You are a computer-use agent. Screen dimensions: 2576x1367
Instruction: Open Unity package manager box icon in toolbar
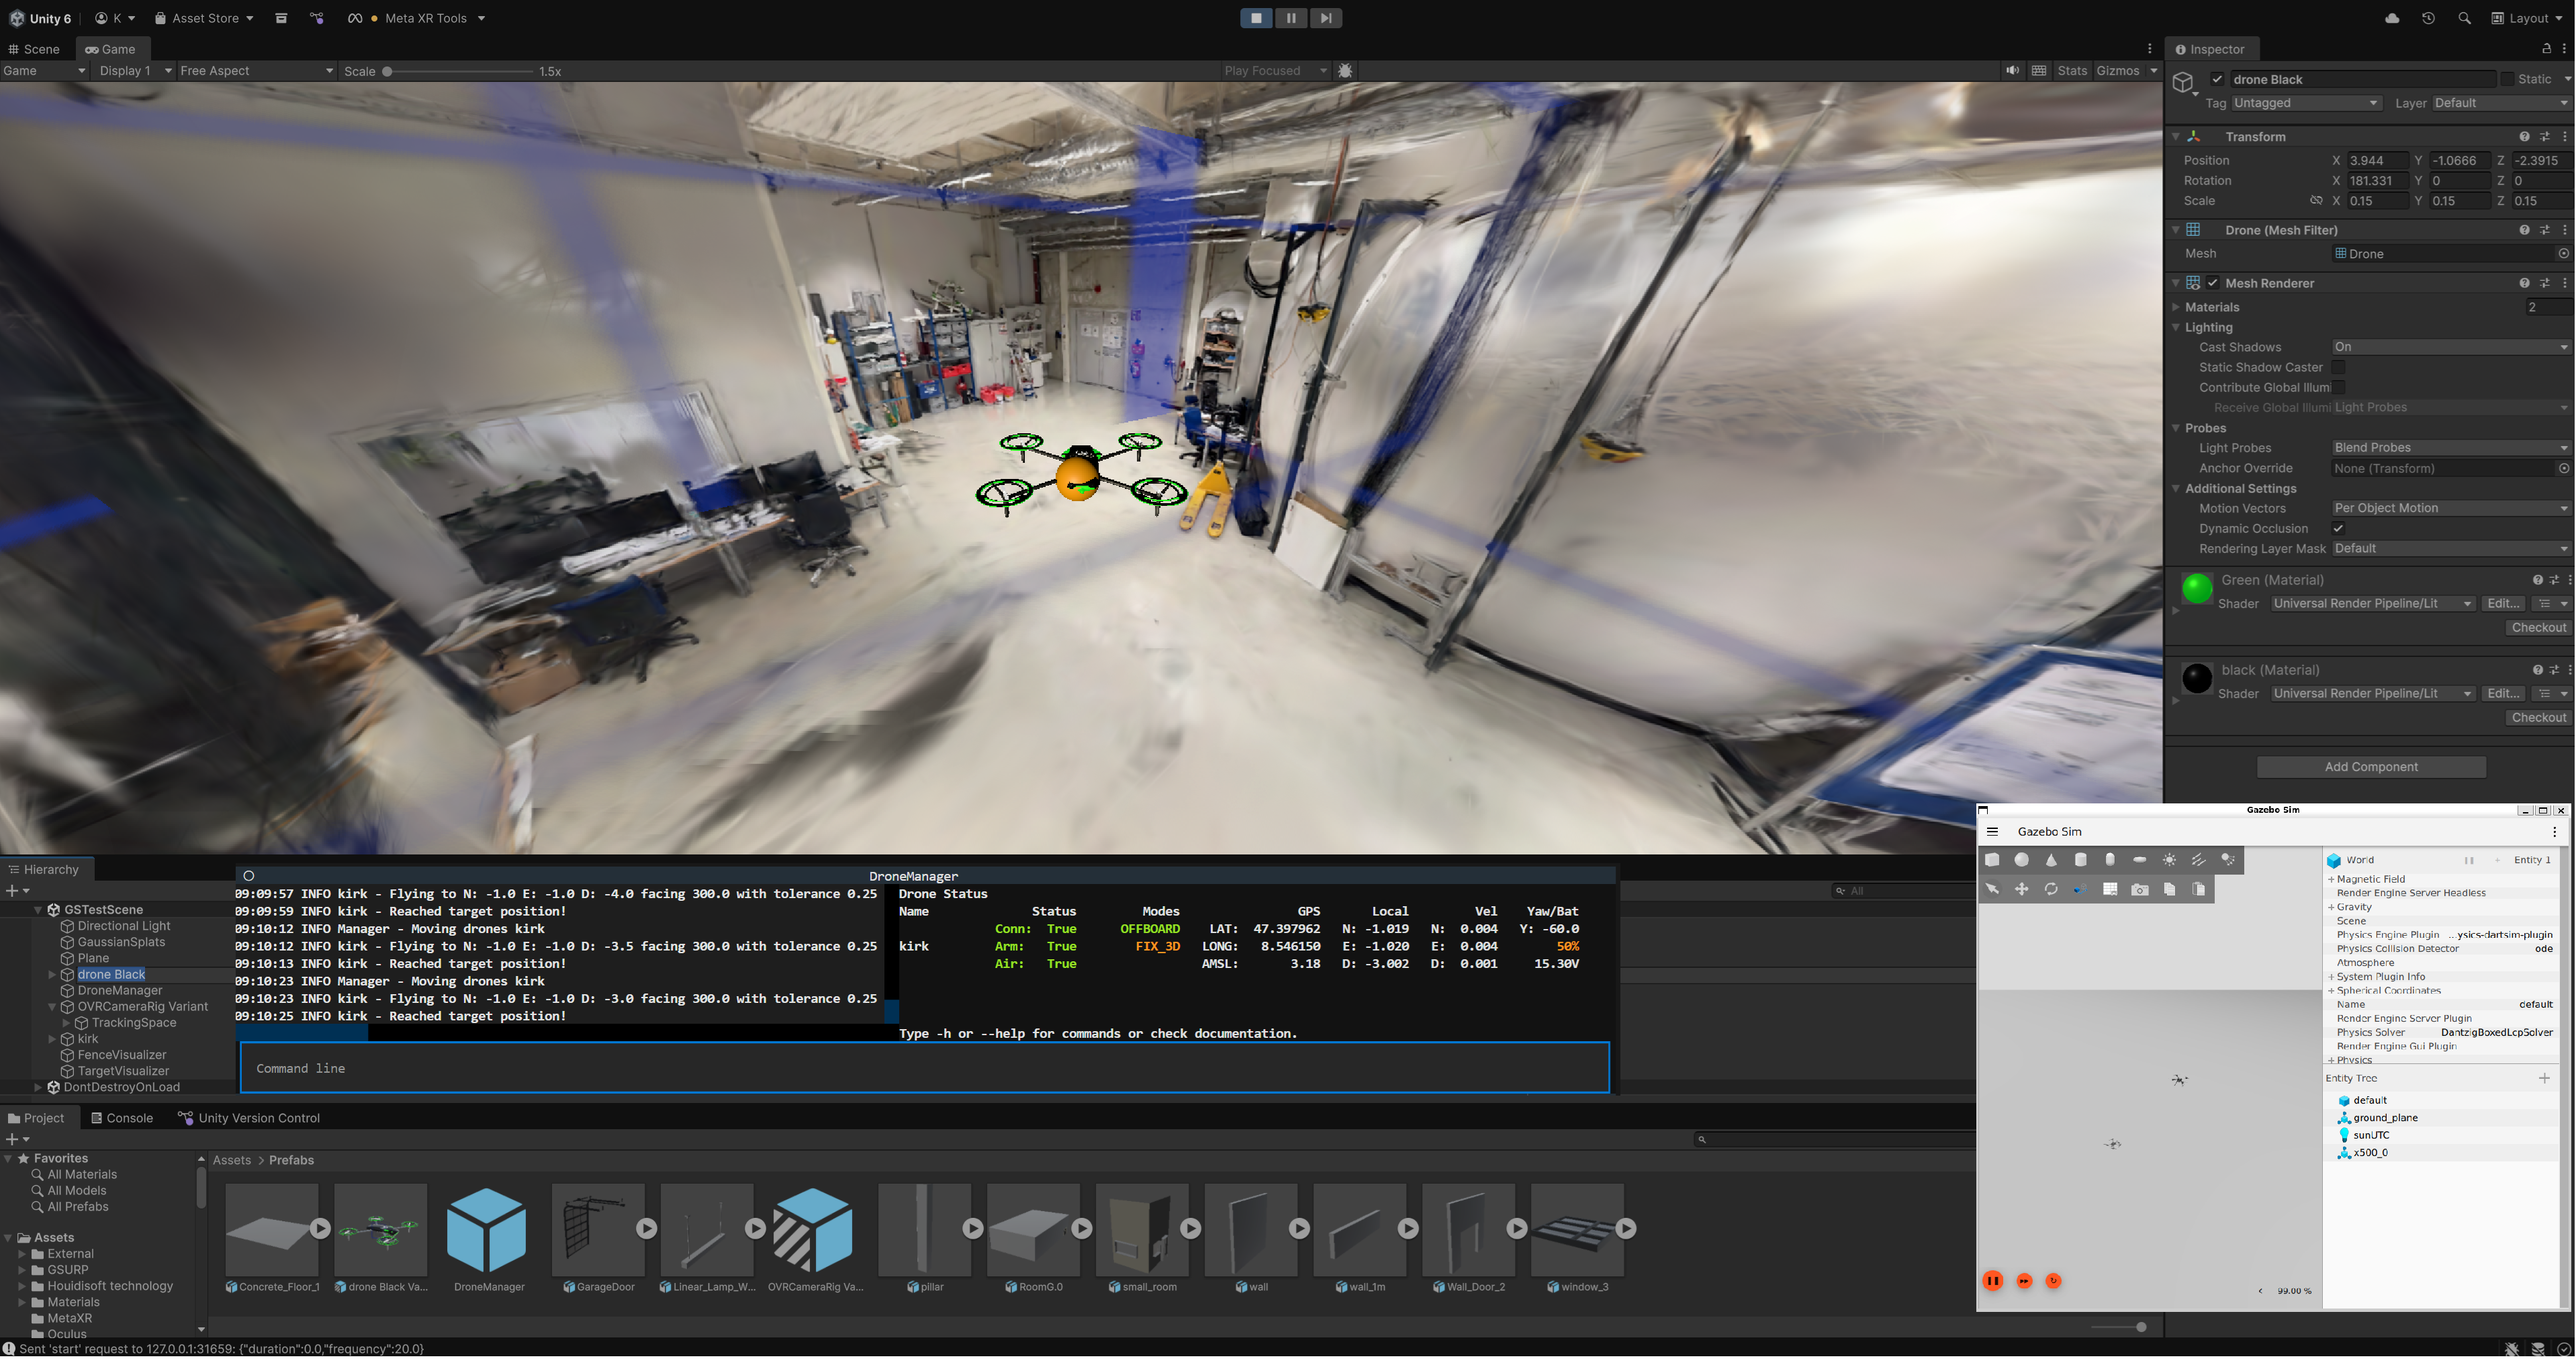281,18
